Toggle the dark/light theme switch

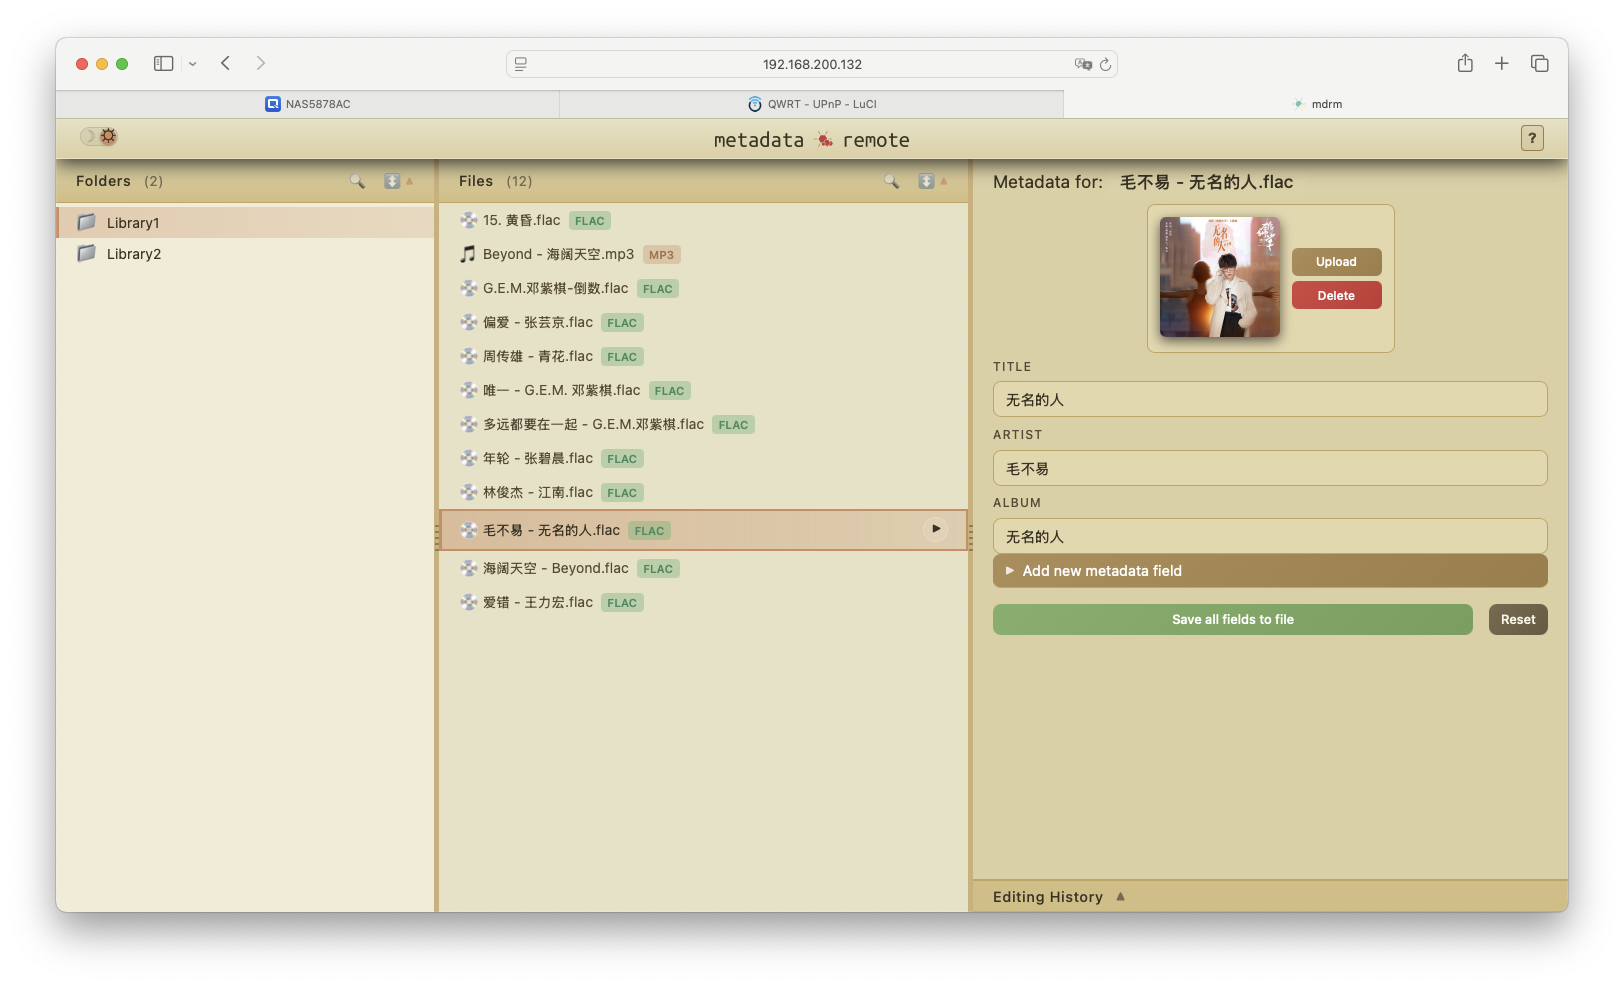click(x=99, y=137)
